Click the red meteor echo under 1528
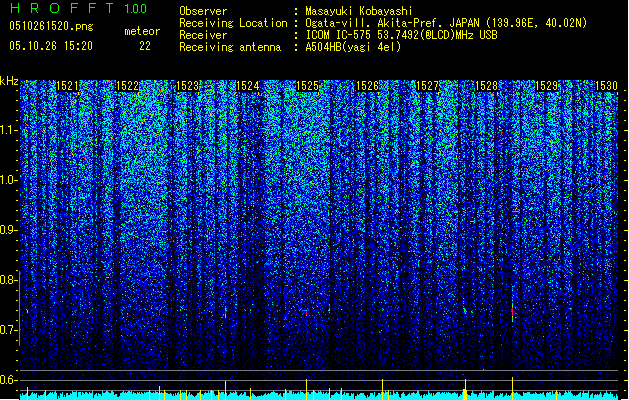 click(512, 312)
